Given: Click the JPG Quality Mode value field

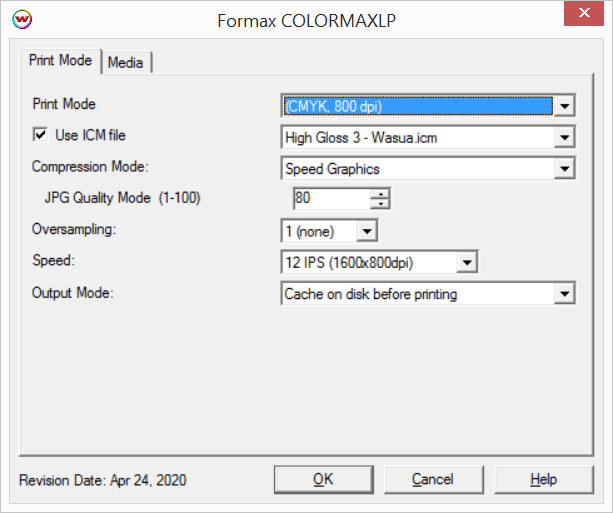Looking at the screenshot, I should [330, 198].
